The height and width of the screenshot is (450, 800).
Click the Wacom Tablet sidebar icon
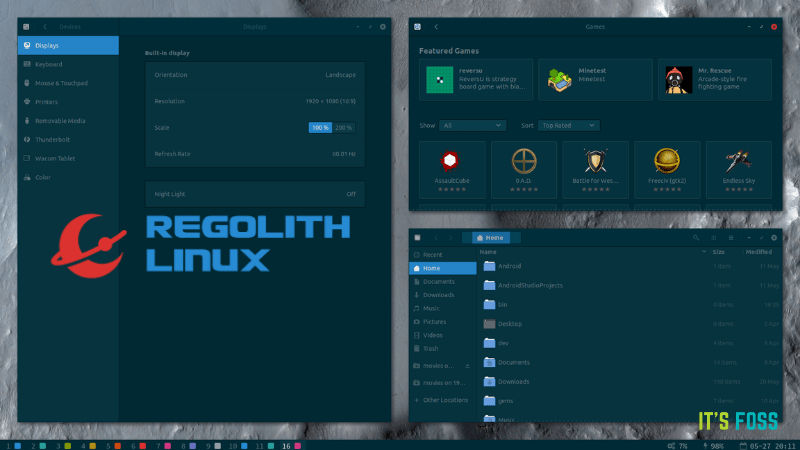(27, 158)
